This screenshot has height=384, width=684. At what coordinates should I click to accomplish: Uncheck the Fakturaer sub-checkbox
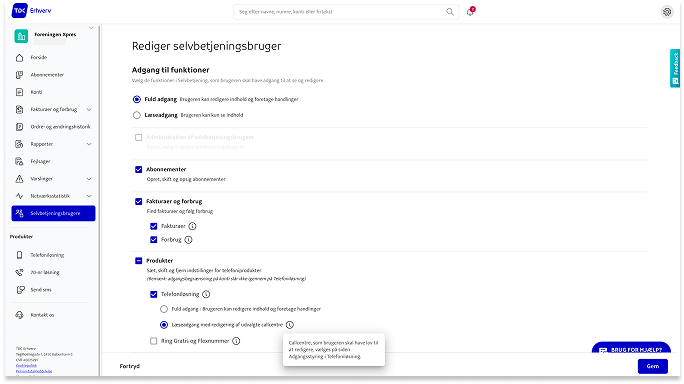[x=154, y=226]
